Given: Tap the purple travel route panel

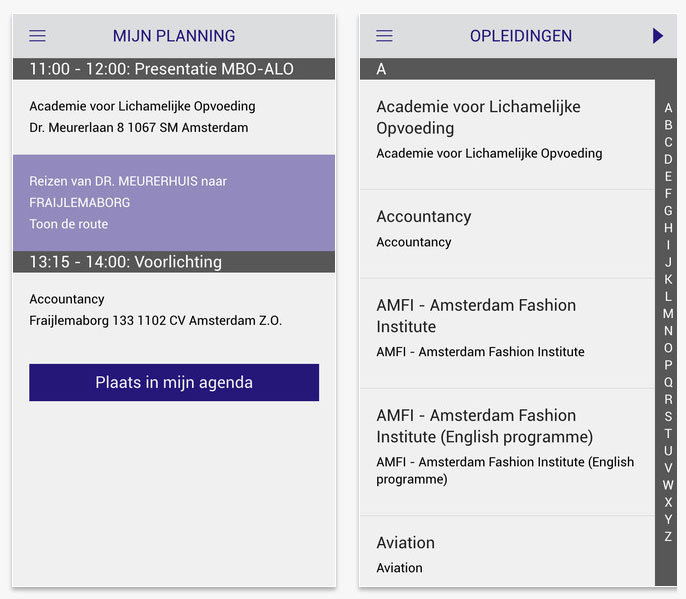Looking at the screenshot, I should (x=174, y=202).
